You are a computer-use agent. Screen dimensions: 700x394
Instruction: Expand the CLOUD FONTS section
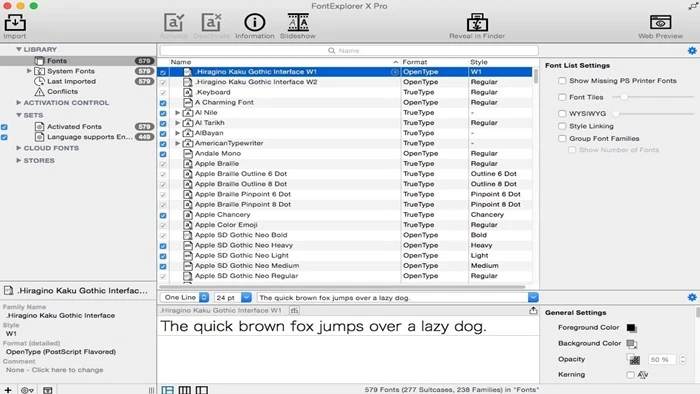(19, 148)
